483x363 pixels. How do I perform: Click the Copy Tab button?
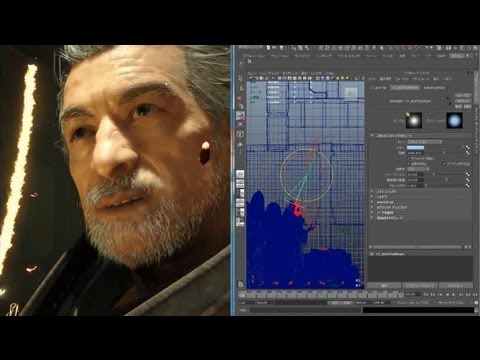coord(456,286)
